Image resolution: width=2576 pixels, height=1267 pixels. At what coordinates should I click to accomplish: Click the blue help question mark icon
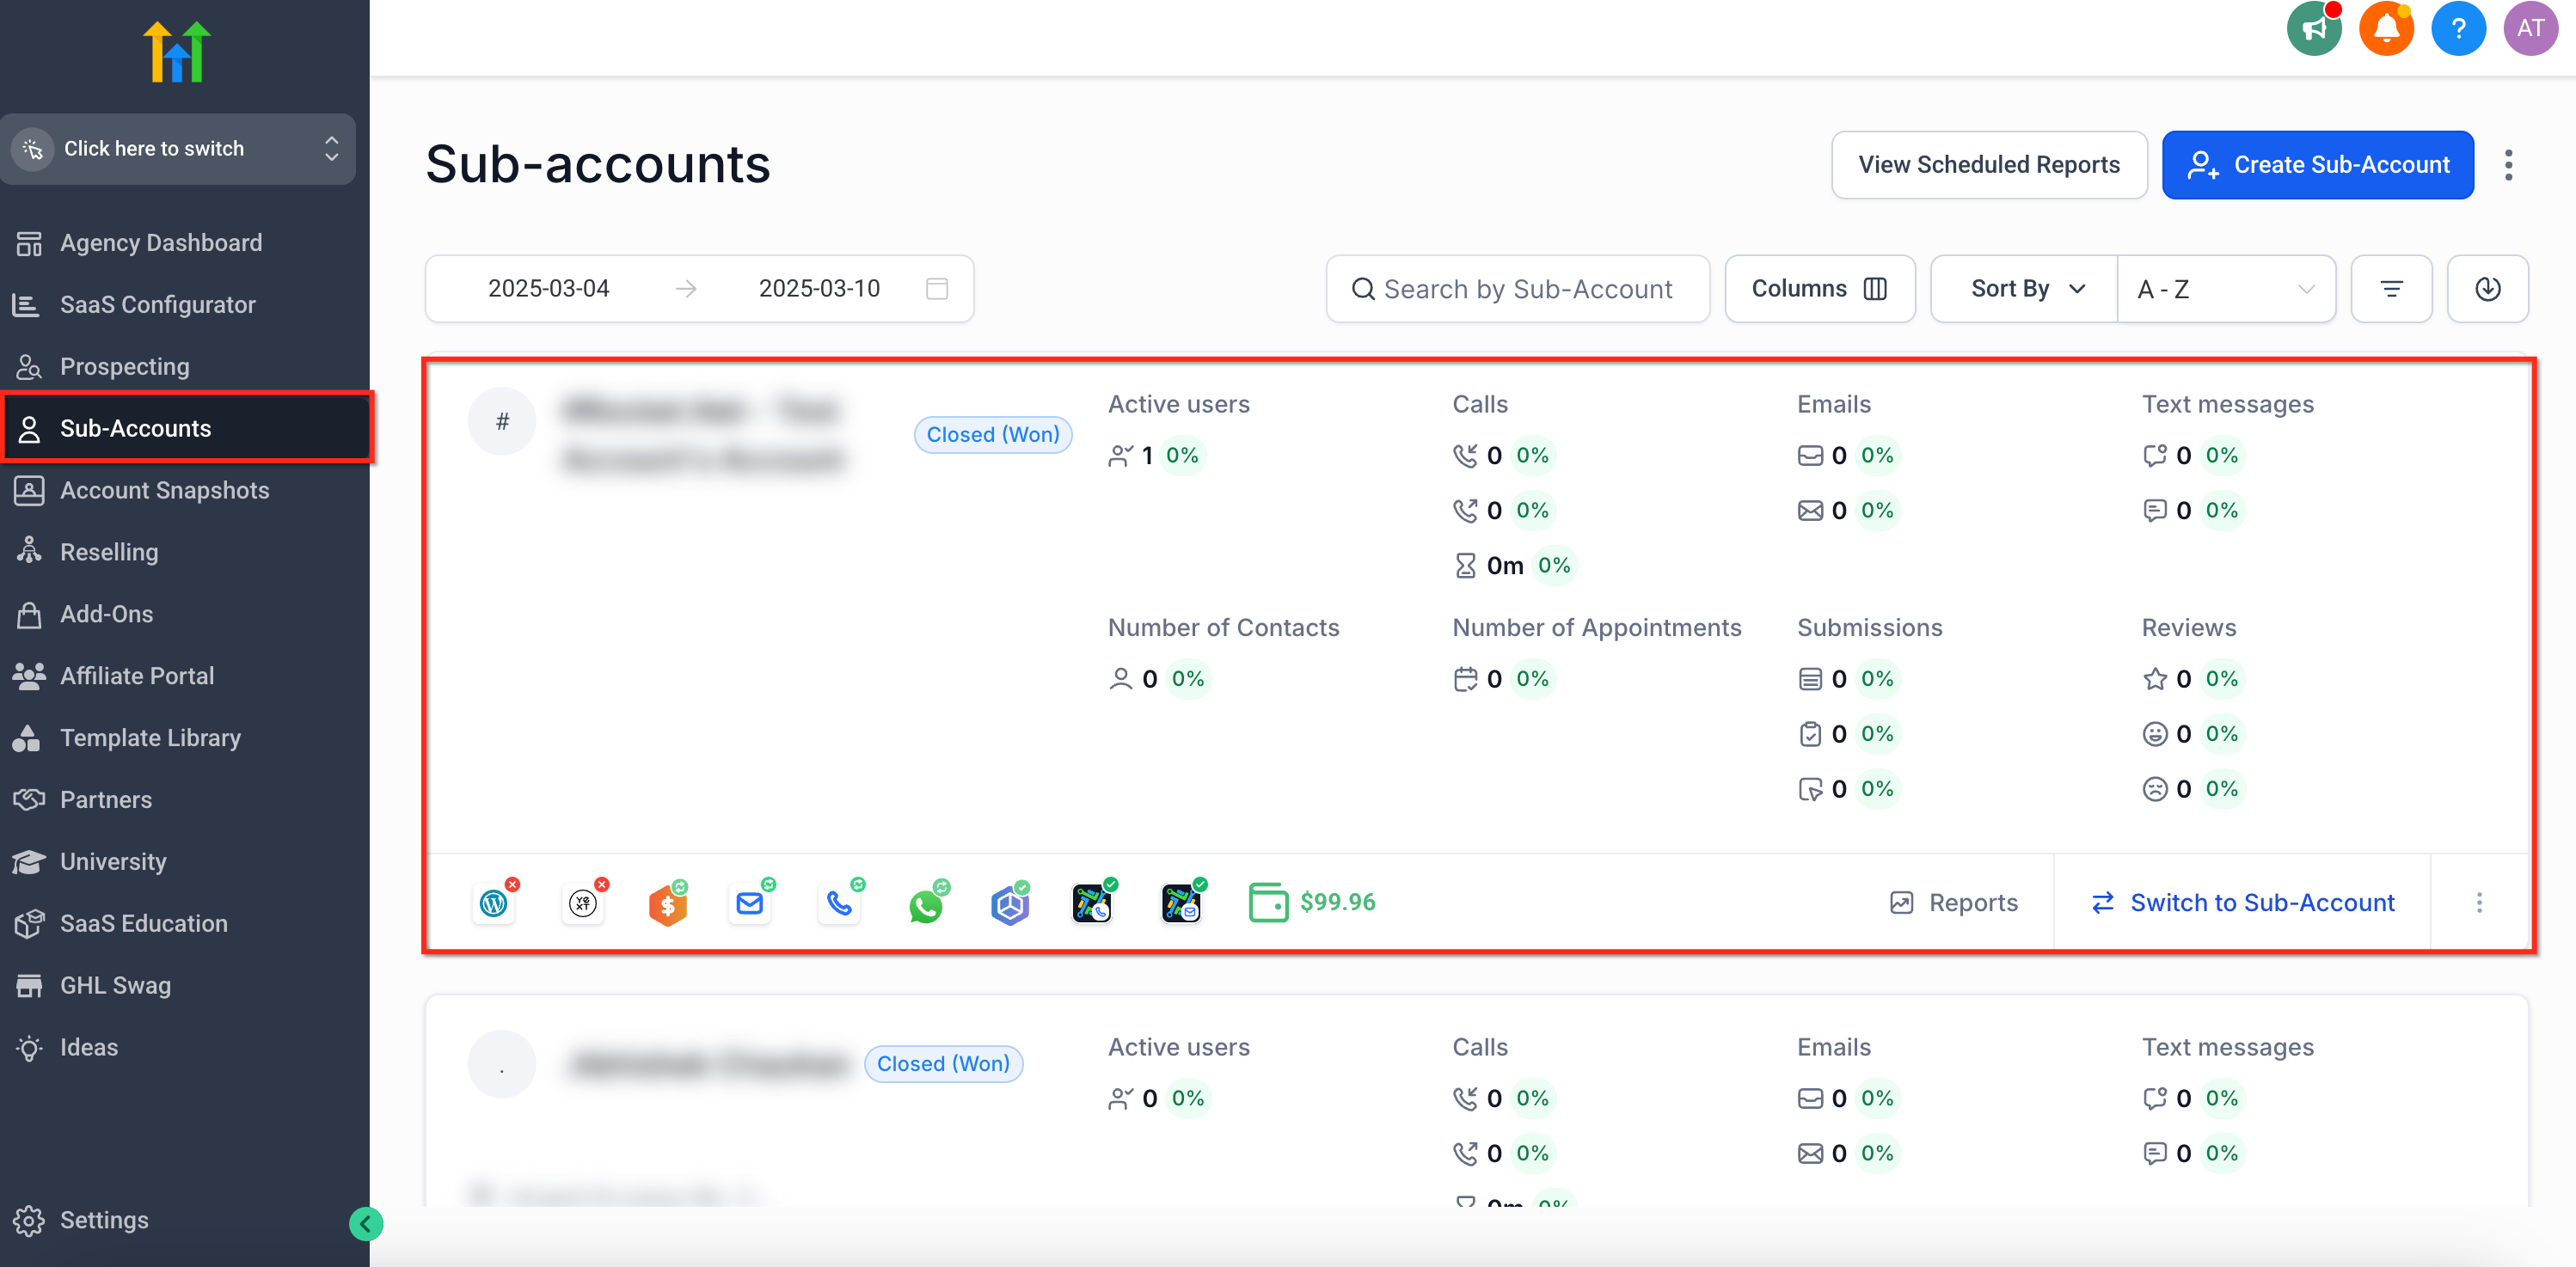[2458, 29]
